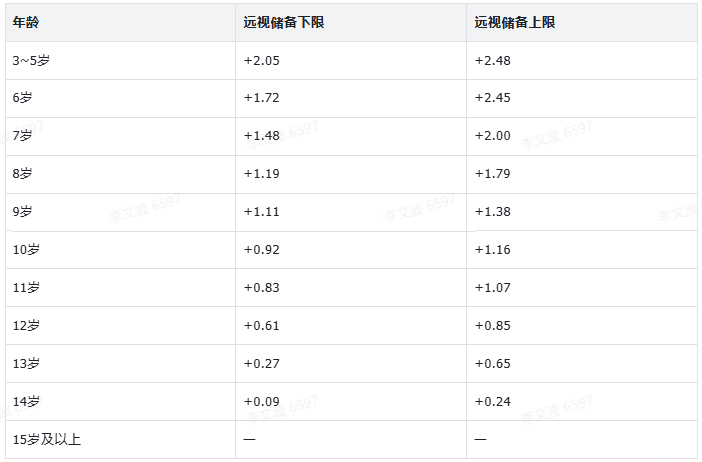Select the 6岁 row label
Screen dimensions: 702x462
coord(22,98)
